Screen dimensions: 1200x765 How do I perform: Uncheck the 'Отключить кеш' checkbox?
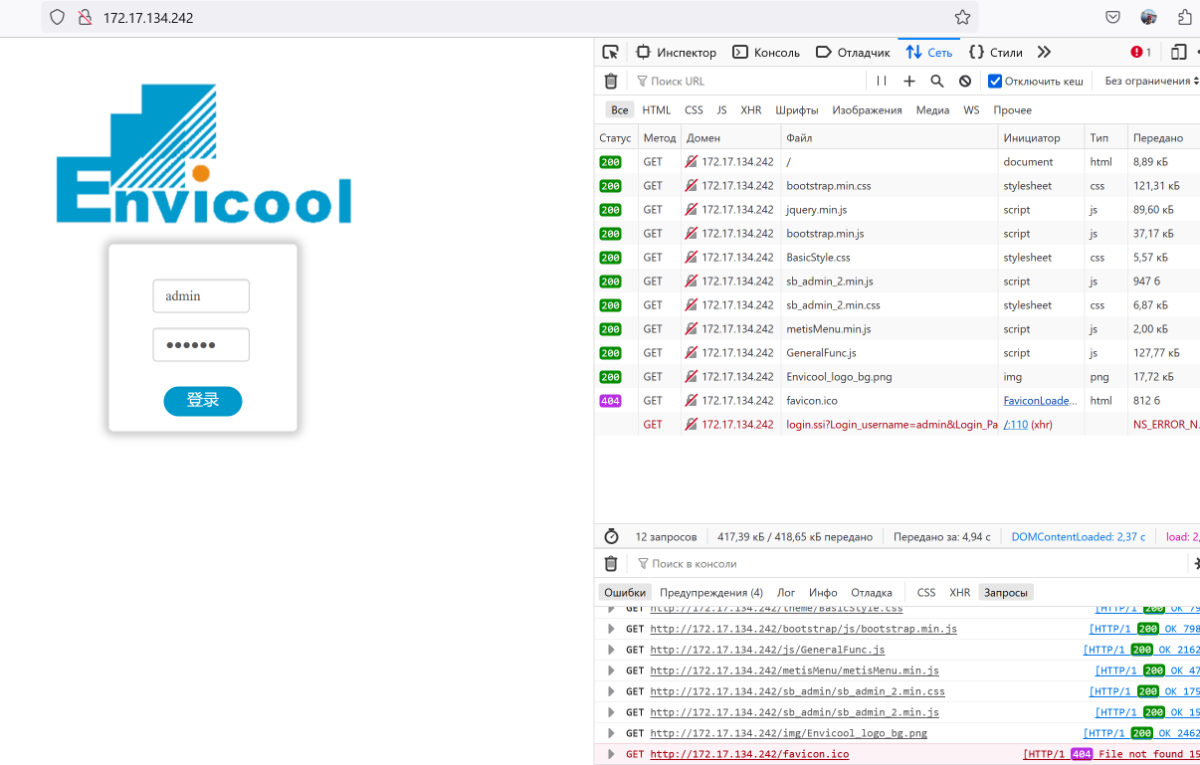[995, 81]
